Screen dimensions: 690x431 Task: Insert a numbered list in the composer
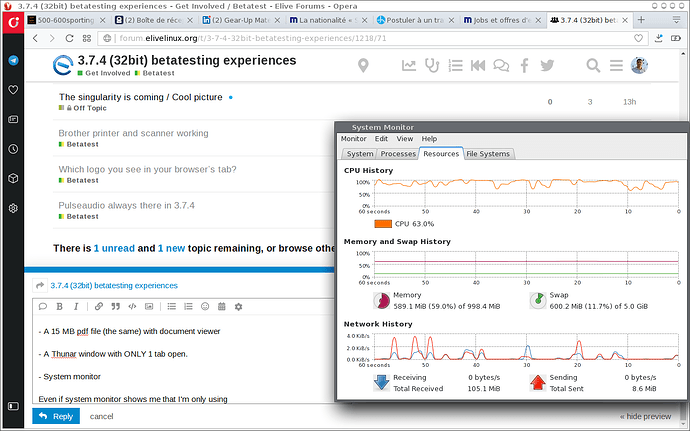pos(188,306)
